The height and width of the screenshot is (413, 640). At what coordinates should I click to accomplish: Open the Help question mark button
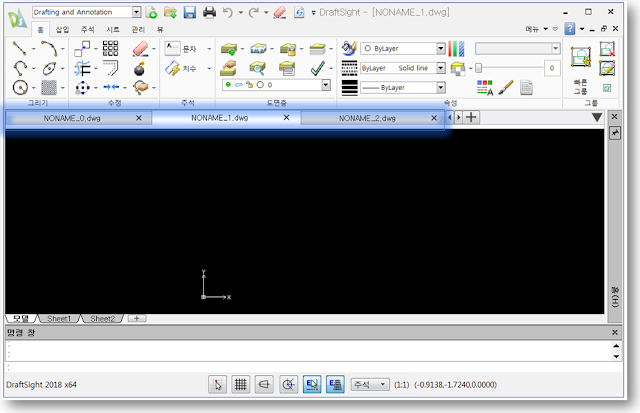(569, 29)
